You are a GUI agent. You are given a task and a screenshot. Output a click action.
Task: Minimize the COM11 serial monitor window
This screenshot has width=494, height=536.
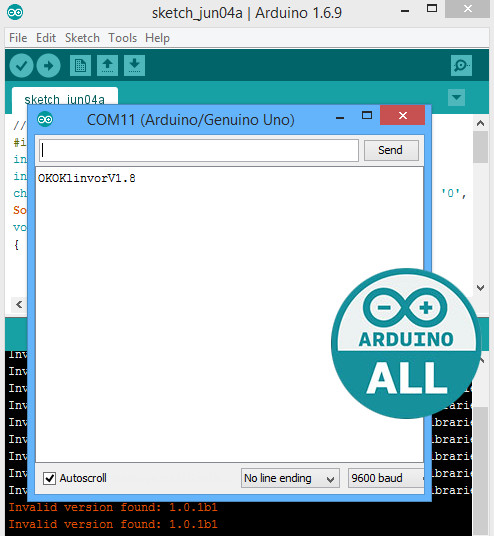340,118
